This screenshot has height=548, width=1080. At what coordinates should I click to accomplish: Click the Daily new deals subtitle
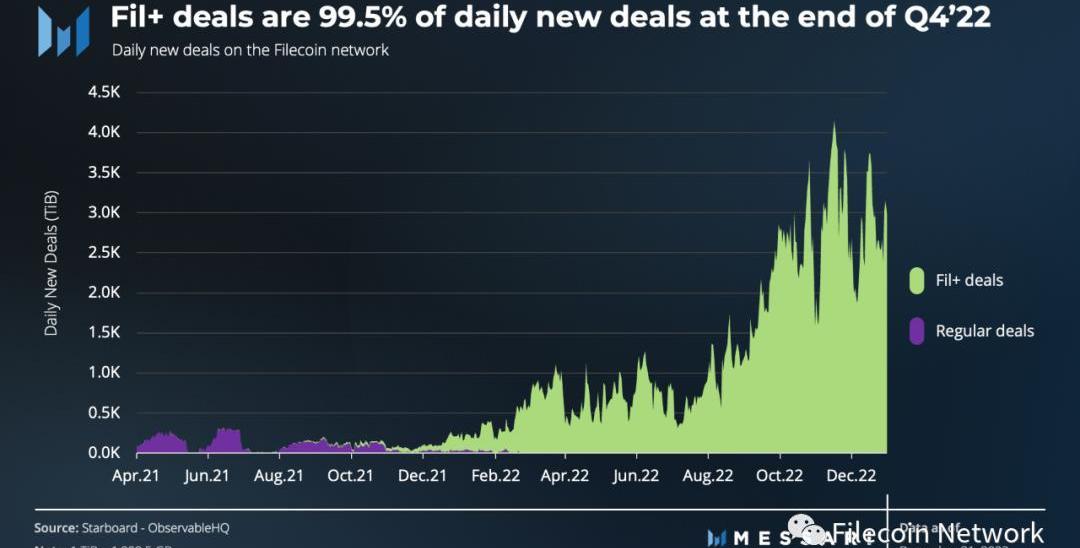[x=250, y=49]
